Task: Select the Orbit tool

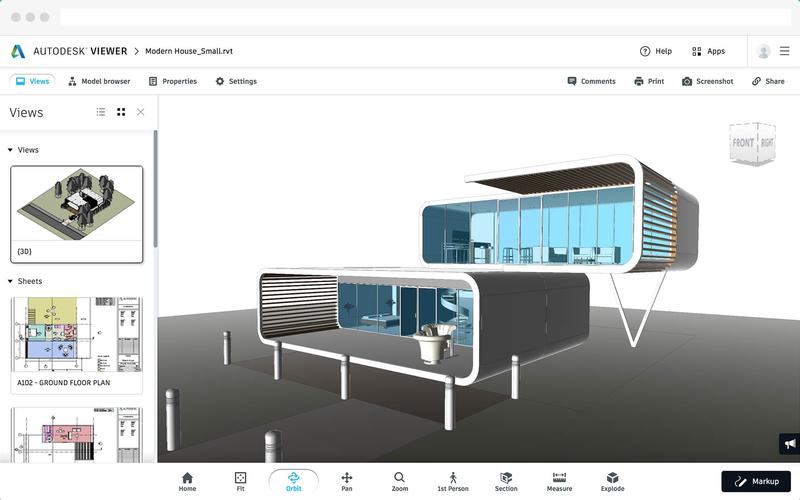Action: pyautogui.click(x=293, y=481)
